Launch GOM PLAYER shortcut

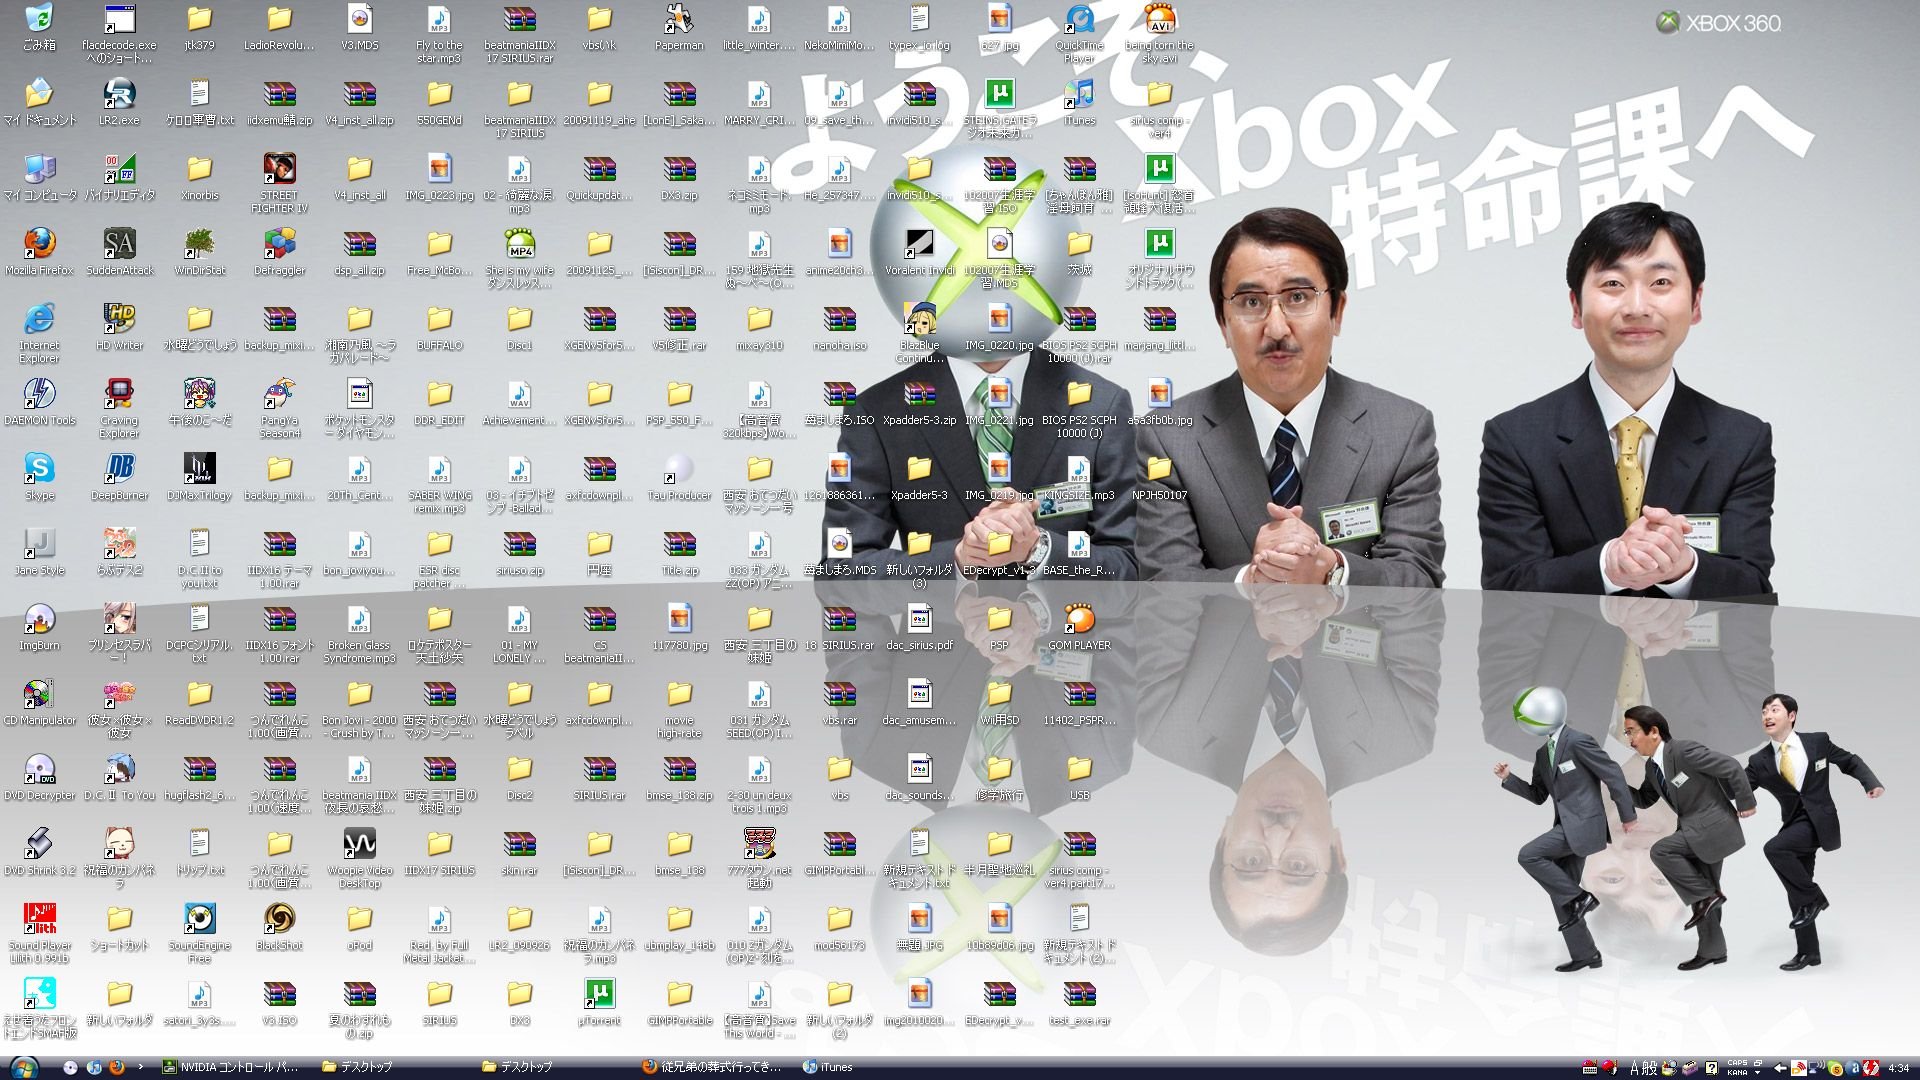click(1079, 619)
